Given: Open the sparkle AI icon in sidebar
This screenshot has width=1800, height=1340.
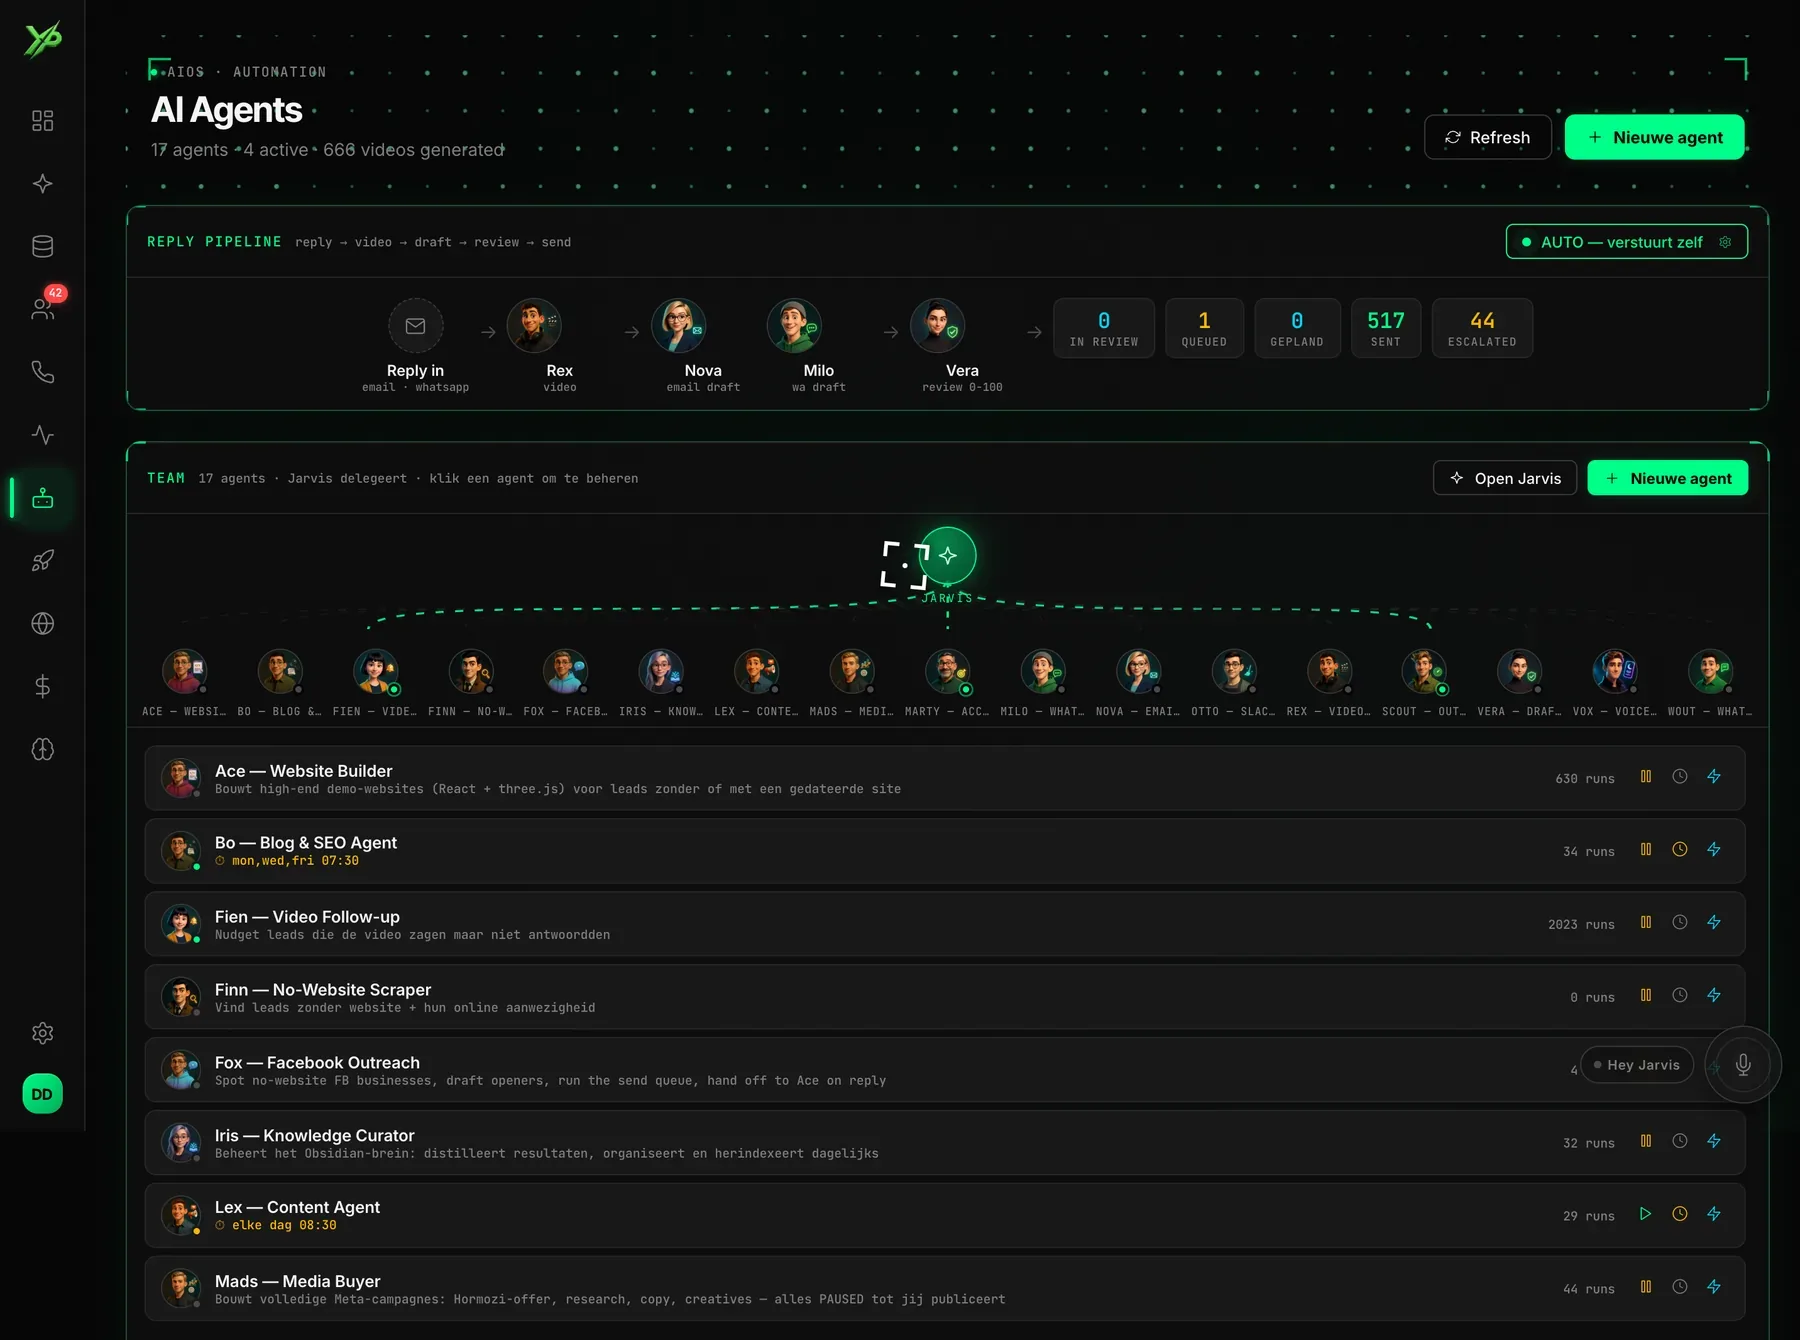Looking at the screenshot, I should point(42,184).
